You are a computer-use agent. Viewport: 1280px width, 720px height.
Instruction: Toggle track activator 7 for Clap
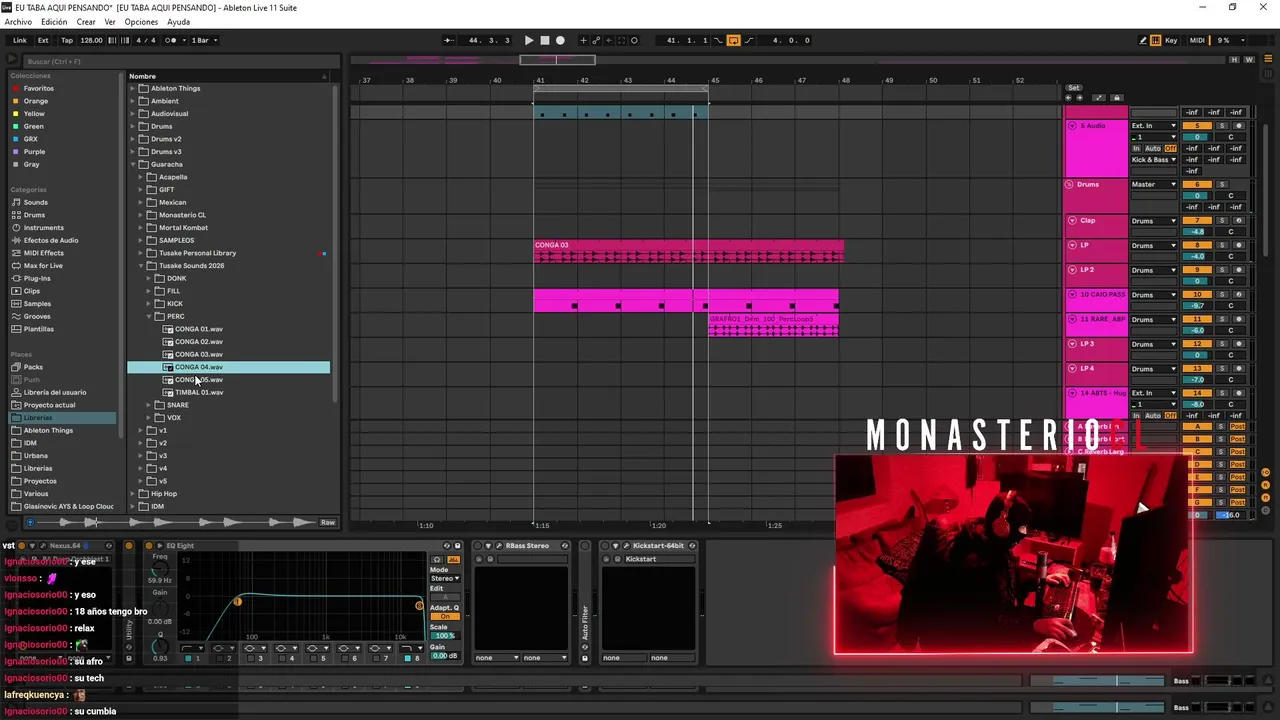click(1197, 221)
